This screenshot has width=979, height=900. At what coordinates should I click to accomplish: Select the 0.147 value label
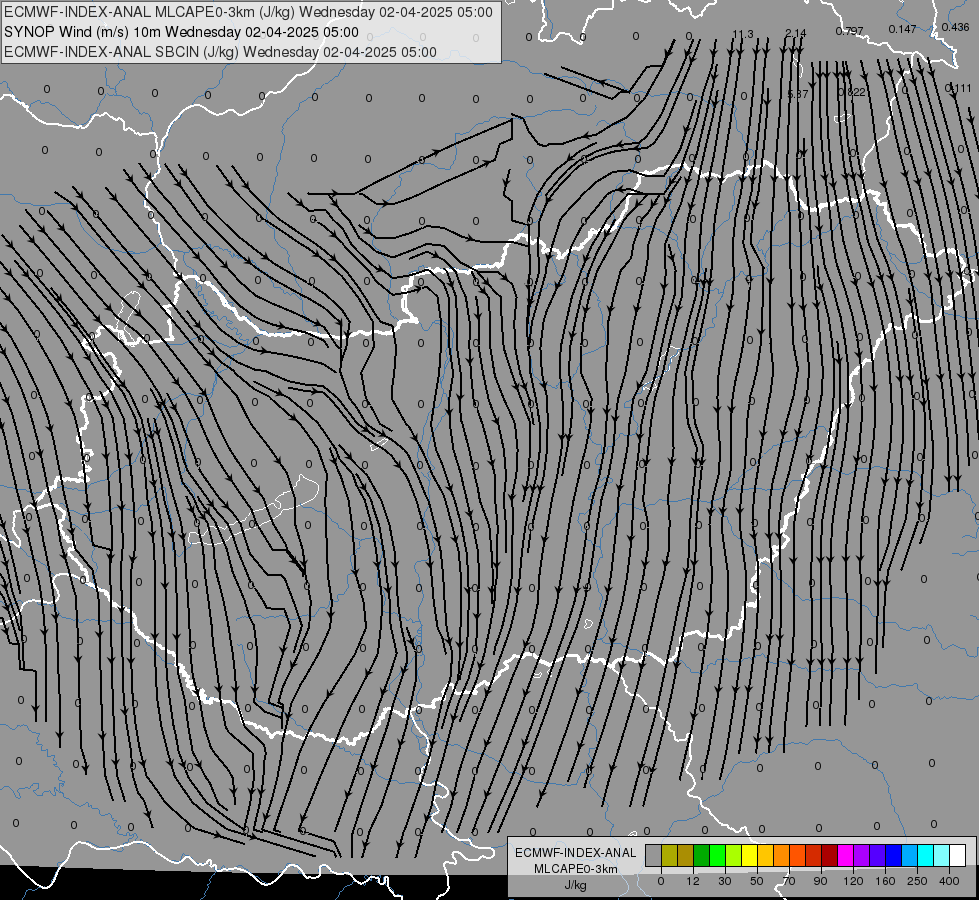(x=902, y=29)
